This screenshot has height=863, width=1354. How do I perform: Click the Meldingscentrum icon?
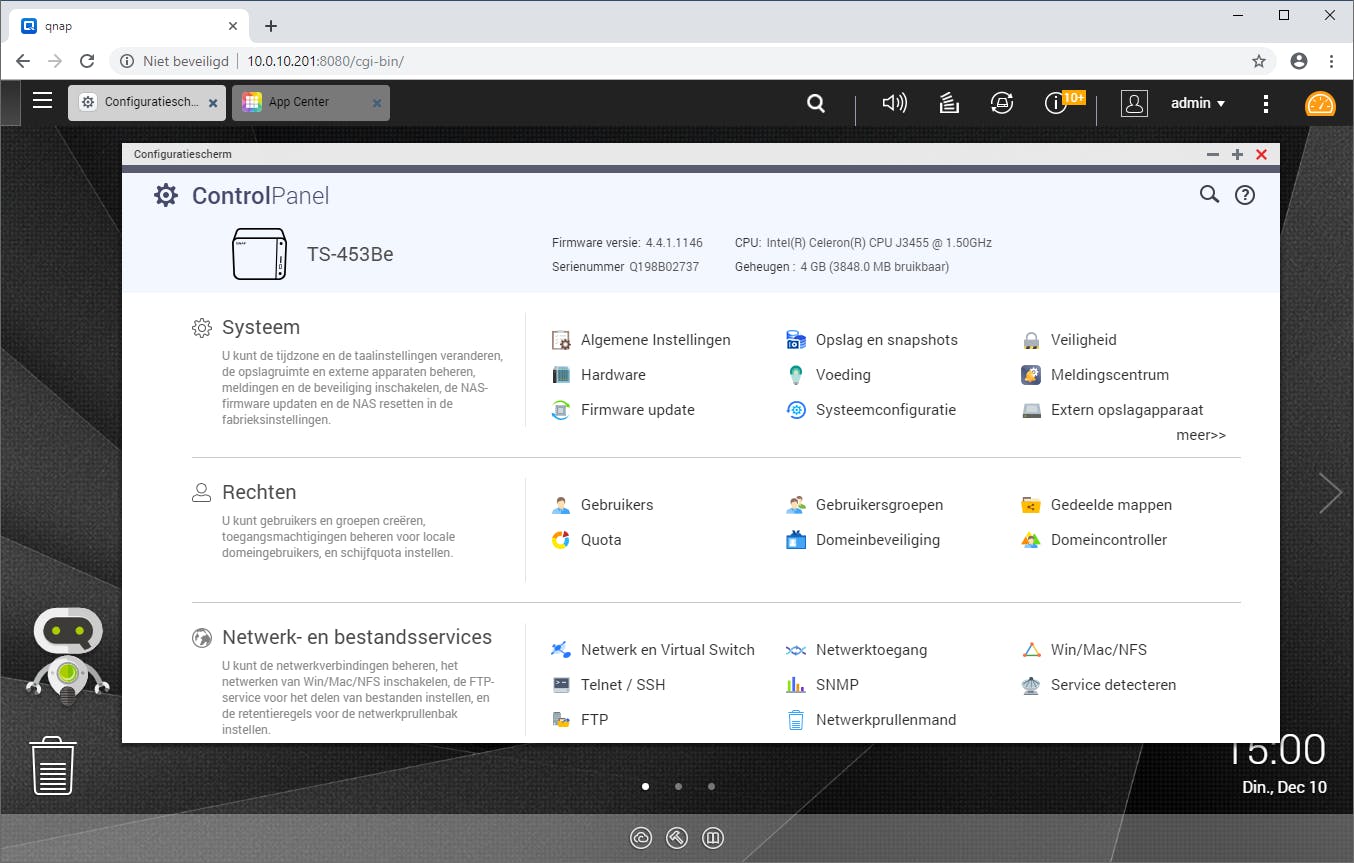1031,375
